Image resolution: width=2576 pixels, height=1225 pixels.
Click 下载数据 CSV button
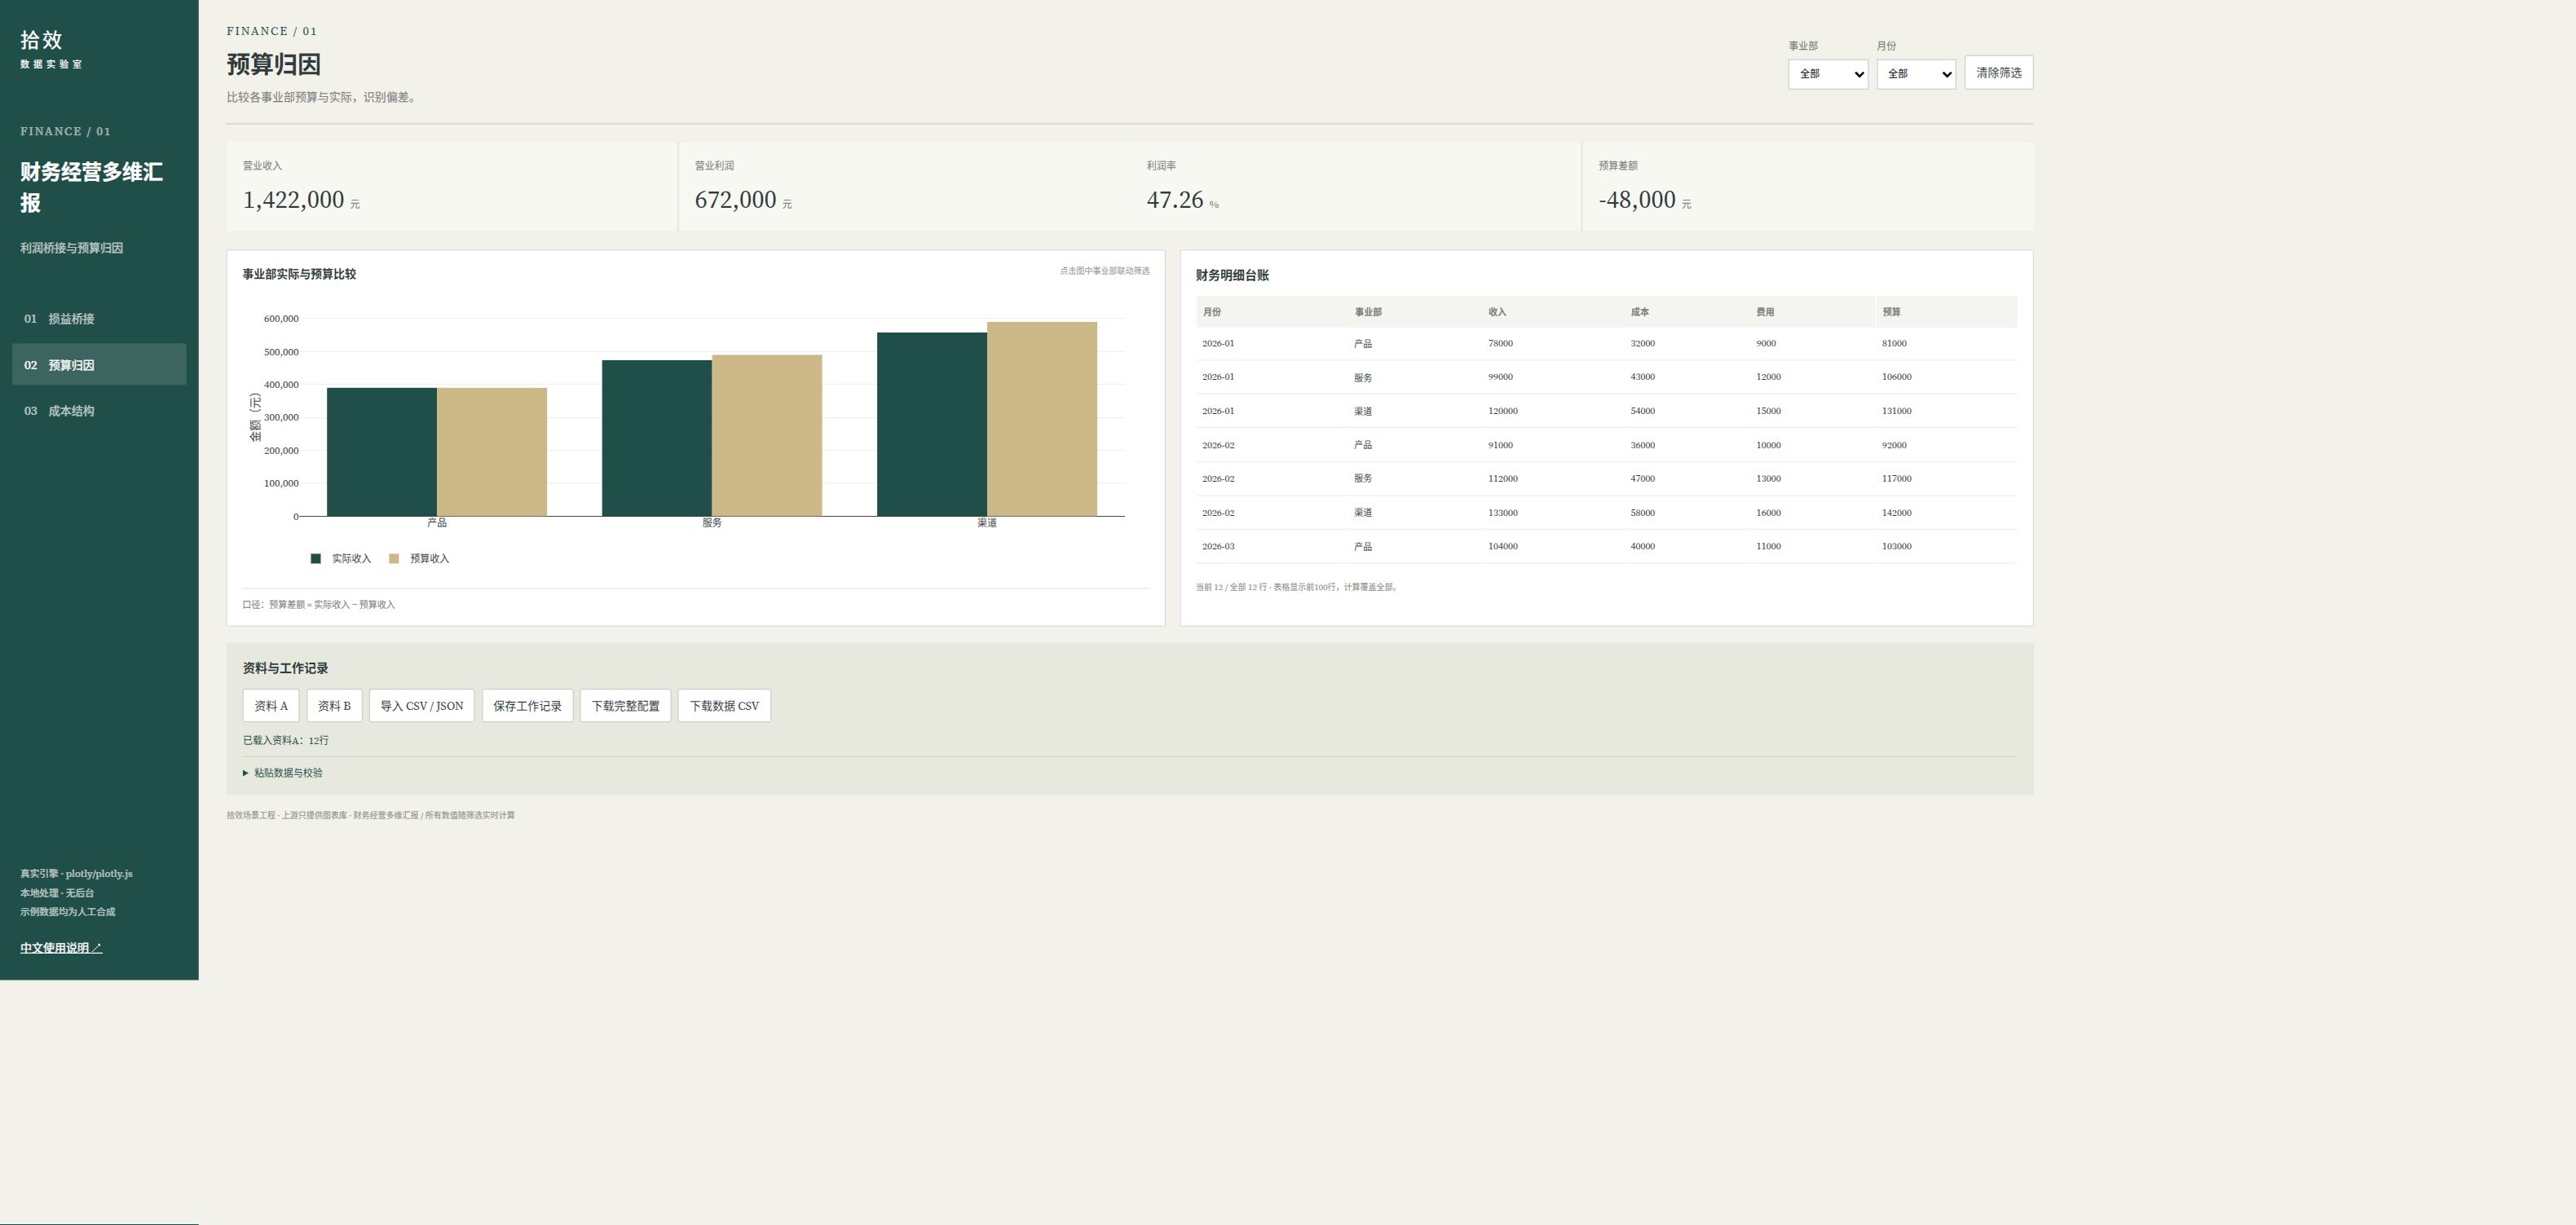point(724,706)
